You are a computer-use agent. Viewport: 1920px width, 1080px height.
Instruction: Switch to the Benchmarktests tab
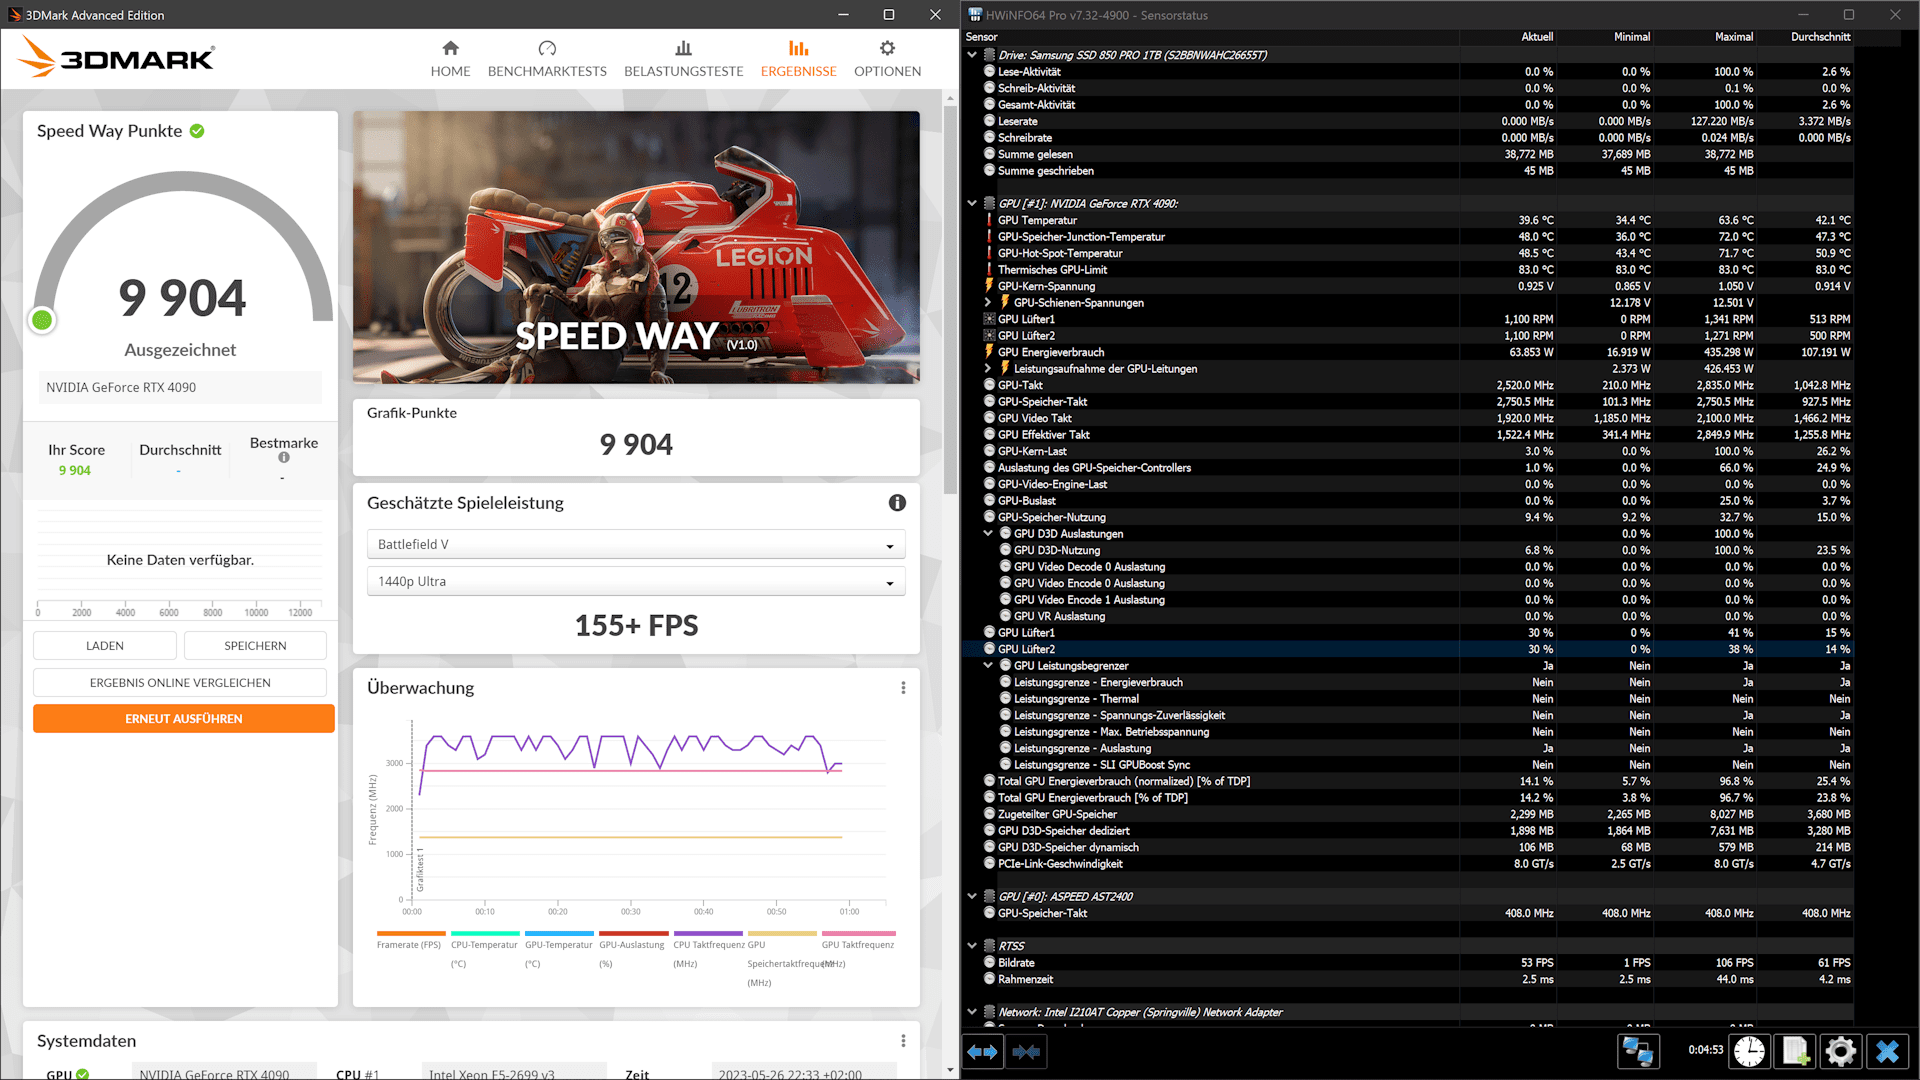547,59
